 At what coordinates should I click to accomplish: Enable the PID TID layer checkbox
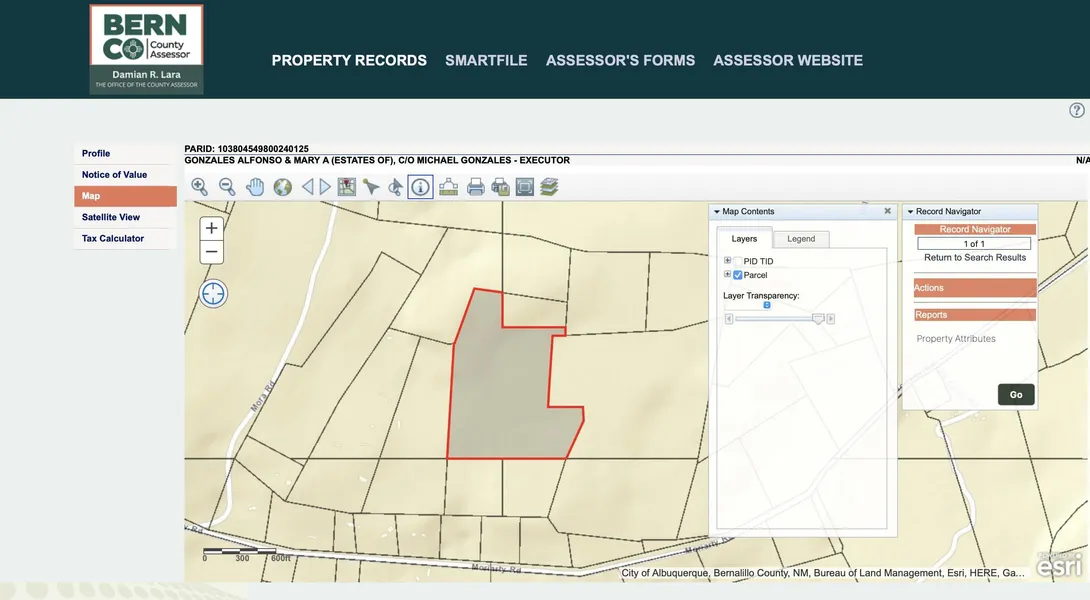[738, 261]
